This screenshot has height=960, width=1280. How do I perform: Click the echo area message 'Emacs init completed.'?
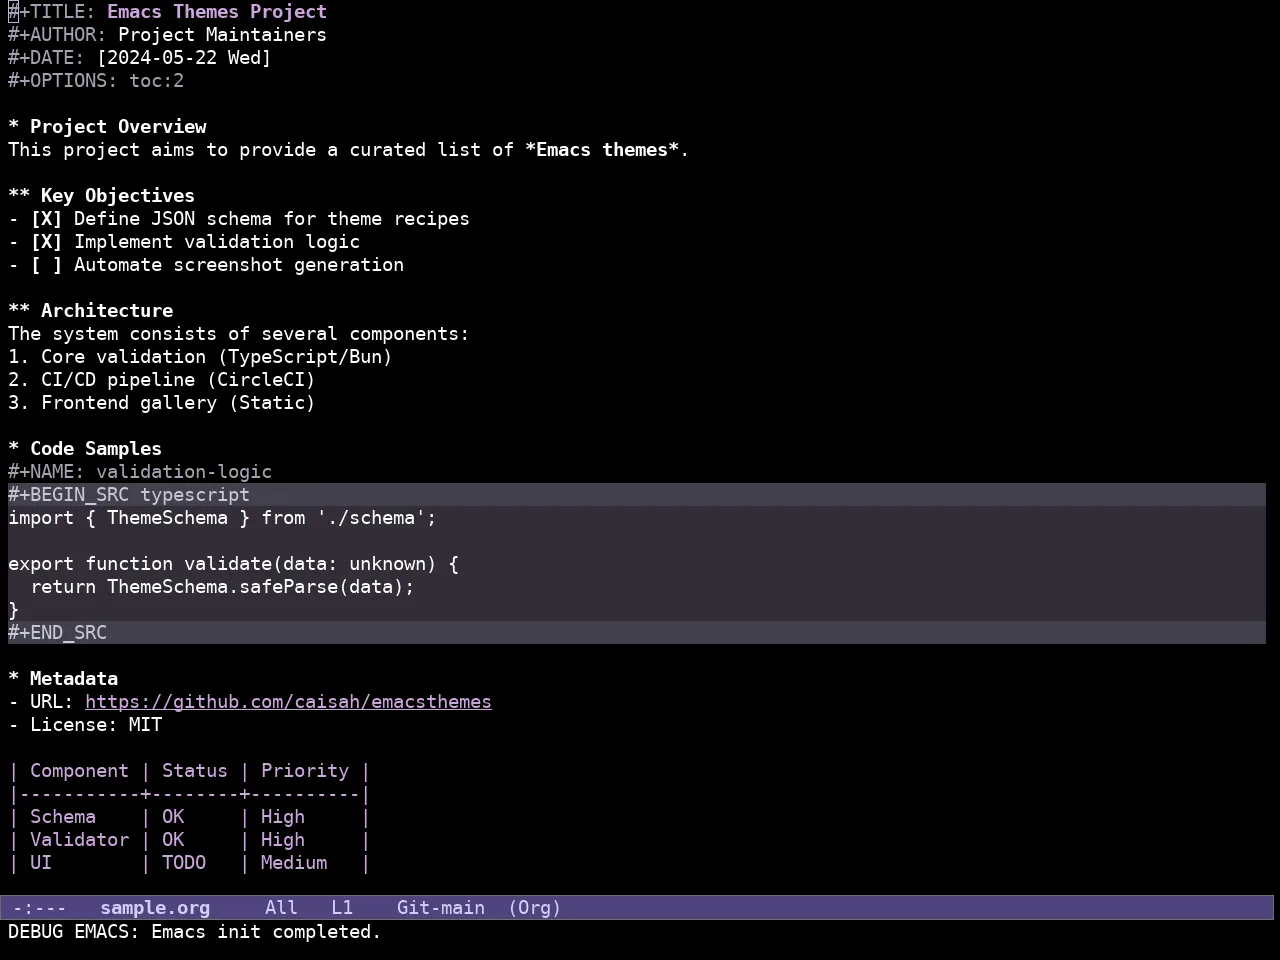(x=266, y=932)
